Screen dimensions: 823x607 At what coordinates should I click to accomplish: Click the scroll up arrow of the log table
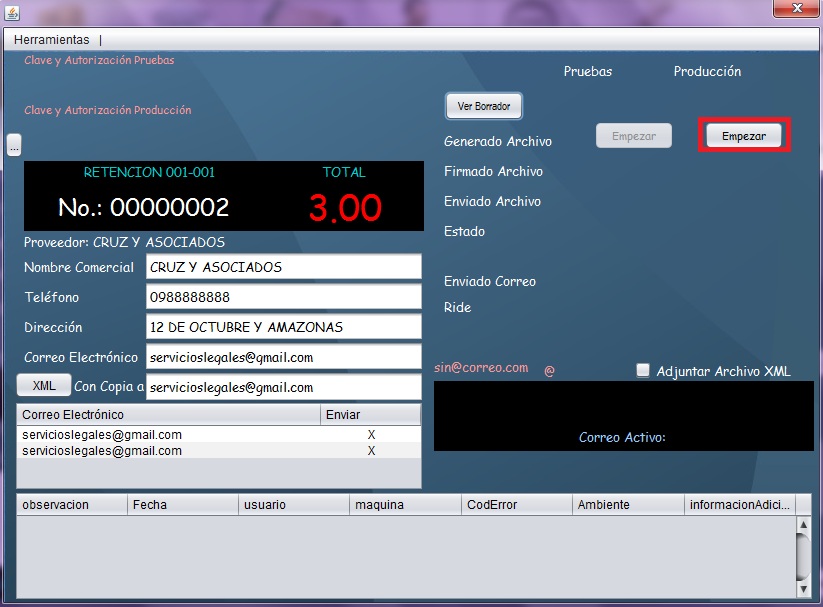point(803,524)
